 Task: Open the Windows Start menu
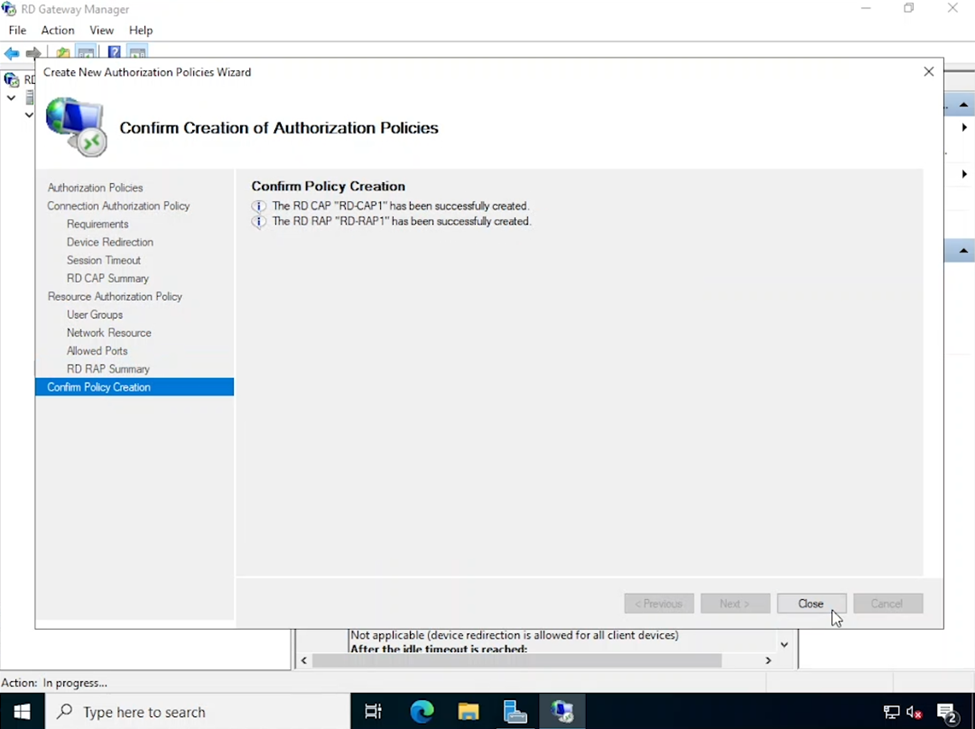[20, 711]
